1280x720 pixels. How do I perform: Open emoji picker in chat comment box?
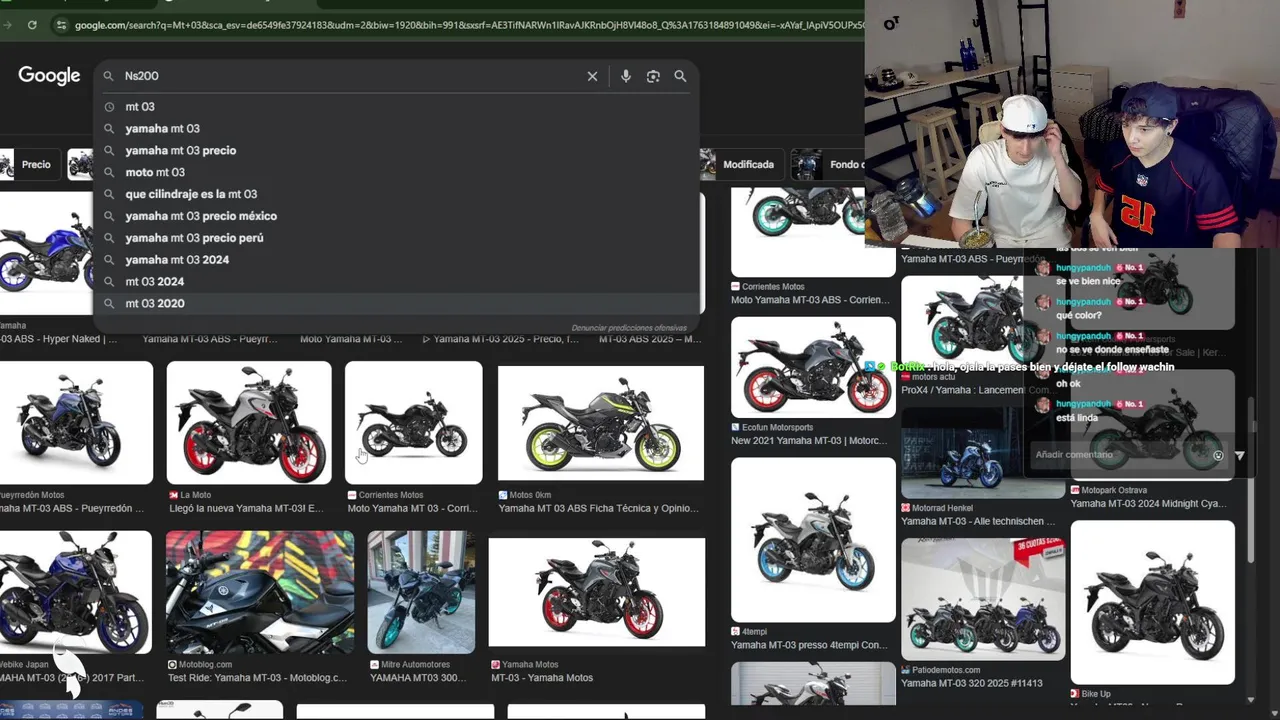click(x=1218, y=455)
